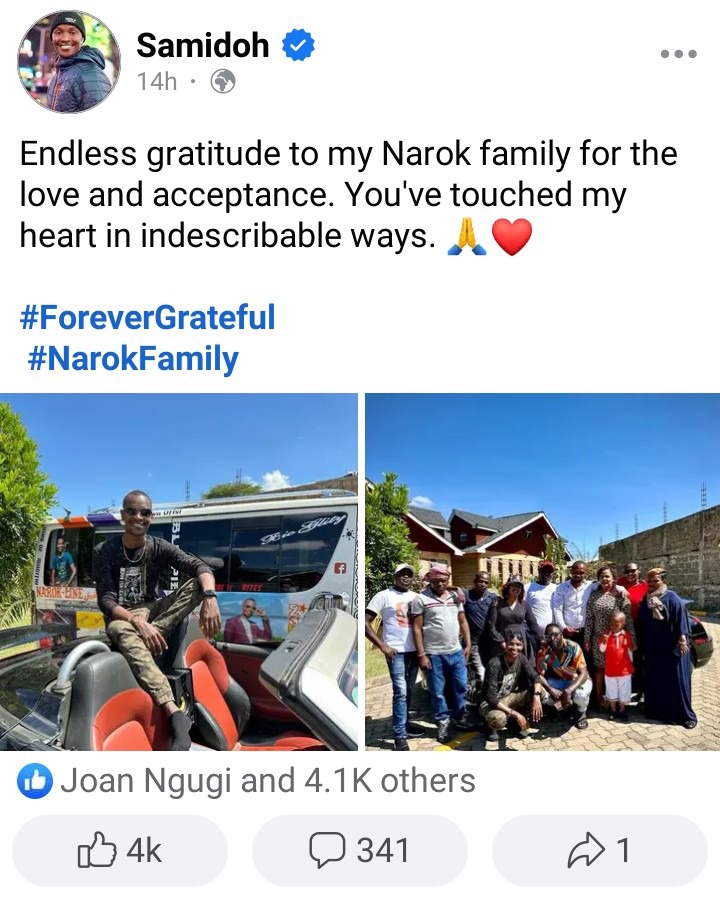
Task: Click the share arrow icon
Action: 586,850
